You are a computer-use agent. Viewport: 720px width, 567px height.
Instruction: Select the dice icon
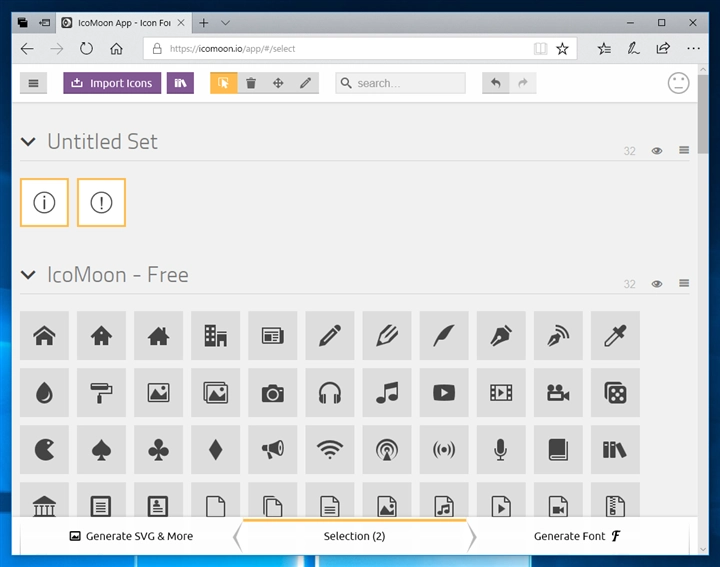(615, 393)
